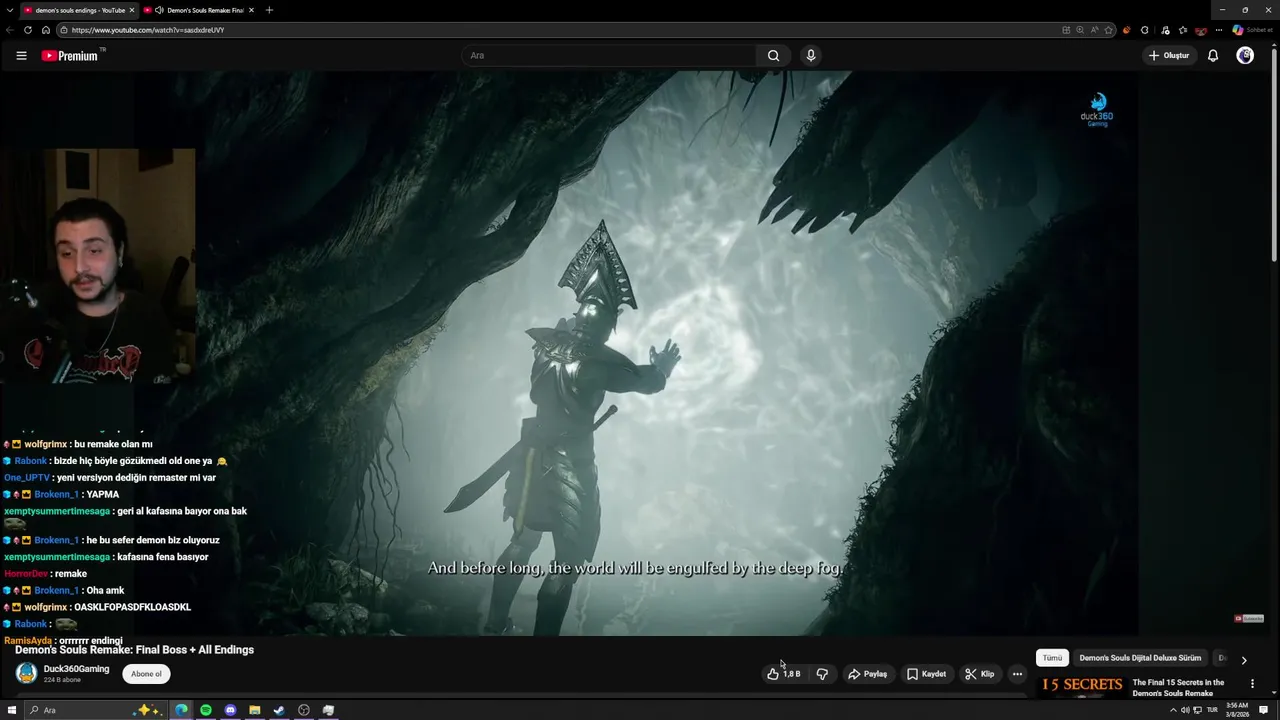Open Spotify from taskbar
The image size is (1280, 720).
pos(206,710)
